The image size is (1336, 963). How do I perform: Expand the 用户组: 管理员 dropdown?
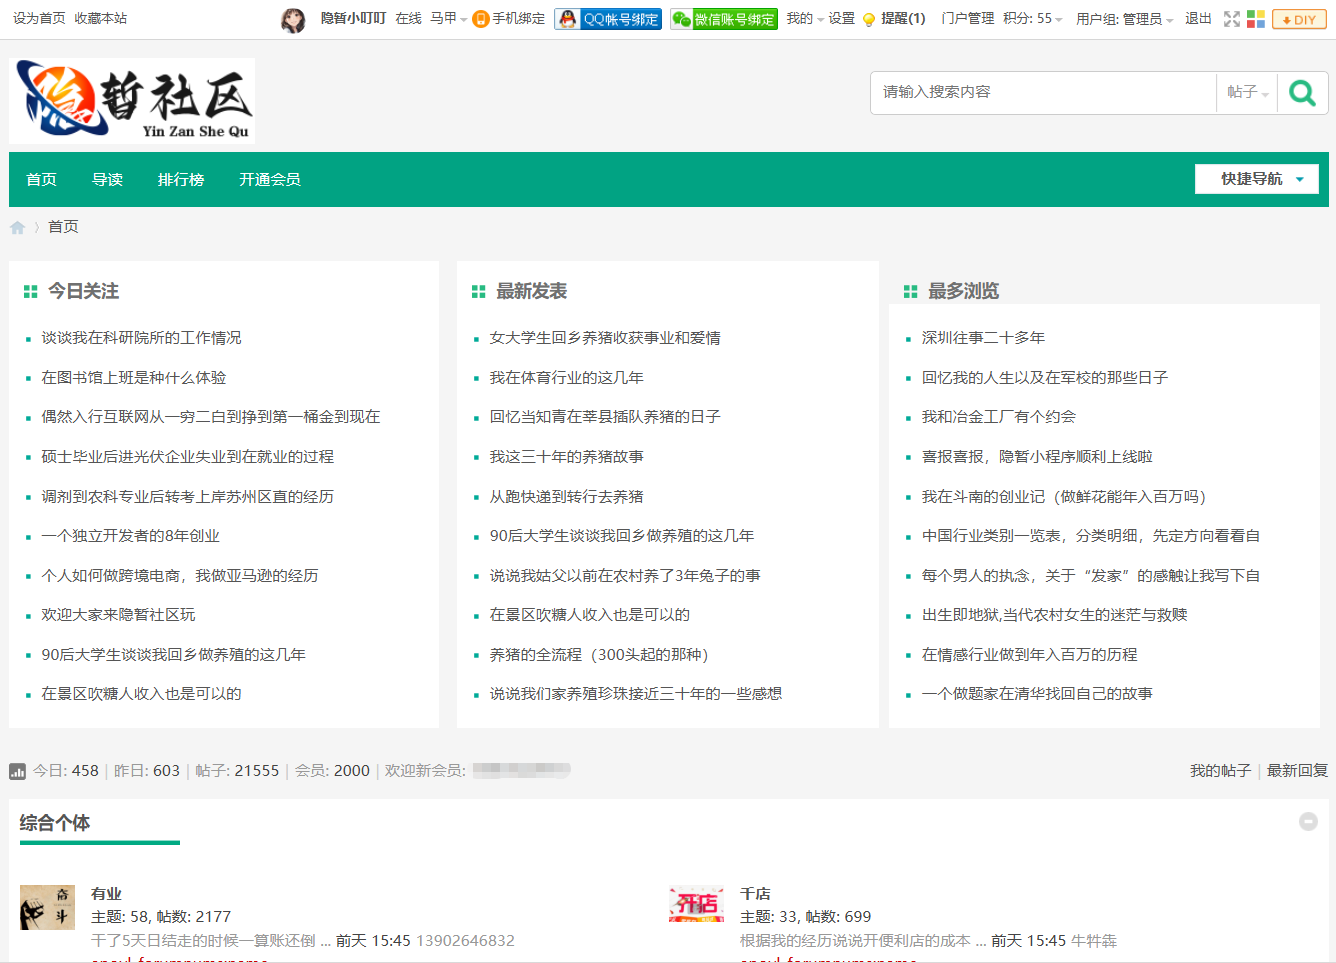click(1124, 19)
